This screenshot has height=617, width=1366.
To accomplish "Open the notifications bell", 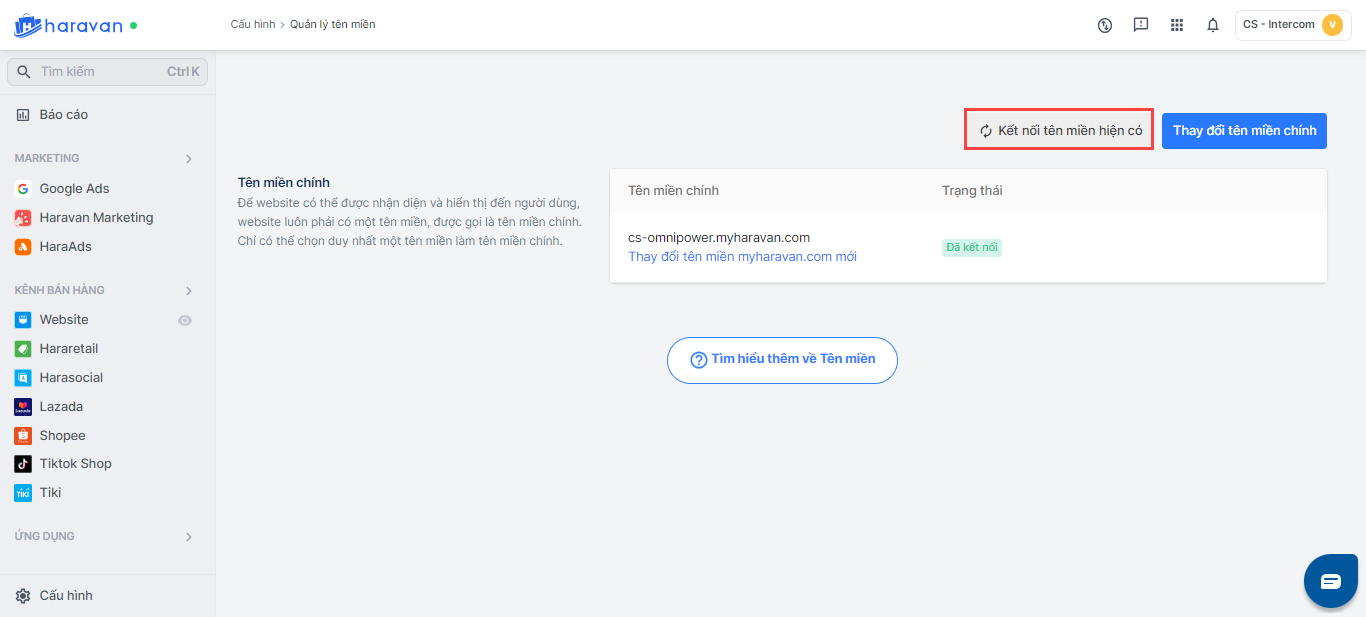I will [x=1213, y=25].
